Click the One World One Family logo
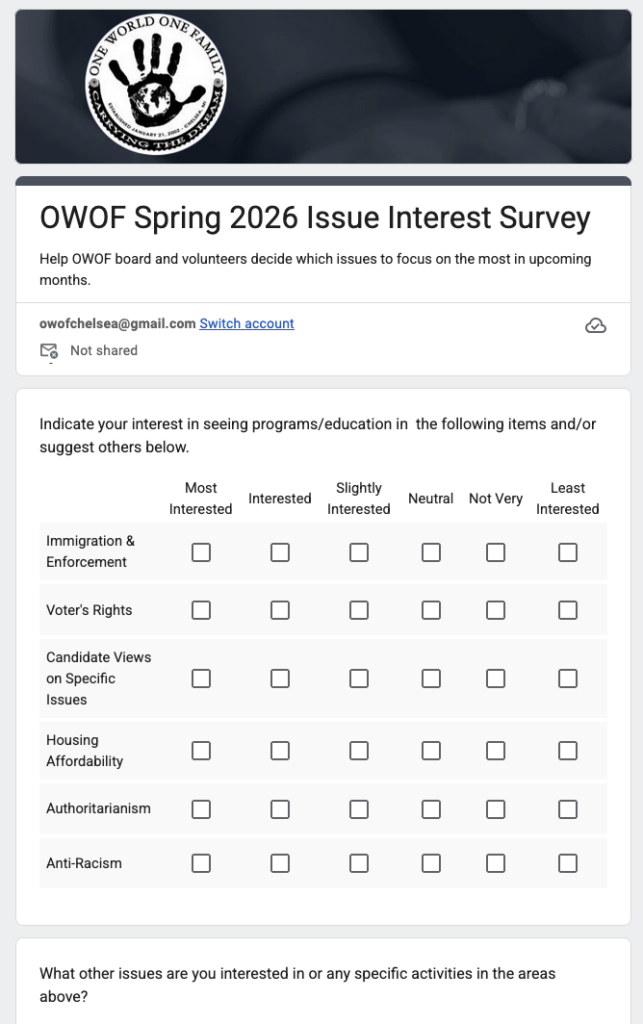This screenshot has width=643, height=1024. coord(156,87)
